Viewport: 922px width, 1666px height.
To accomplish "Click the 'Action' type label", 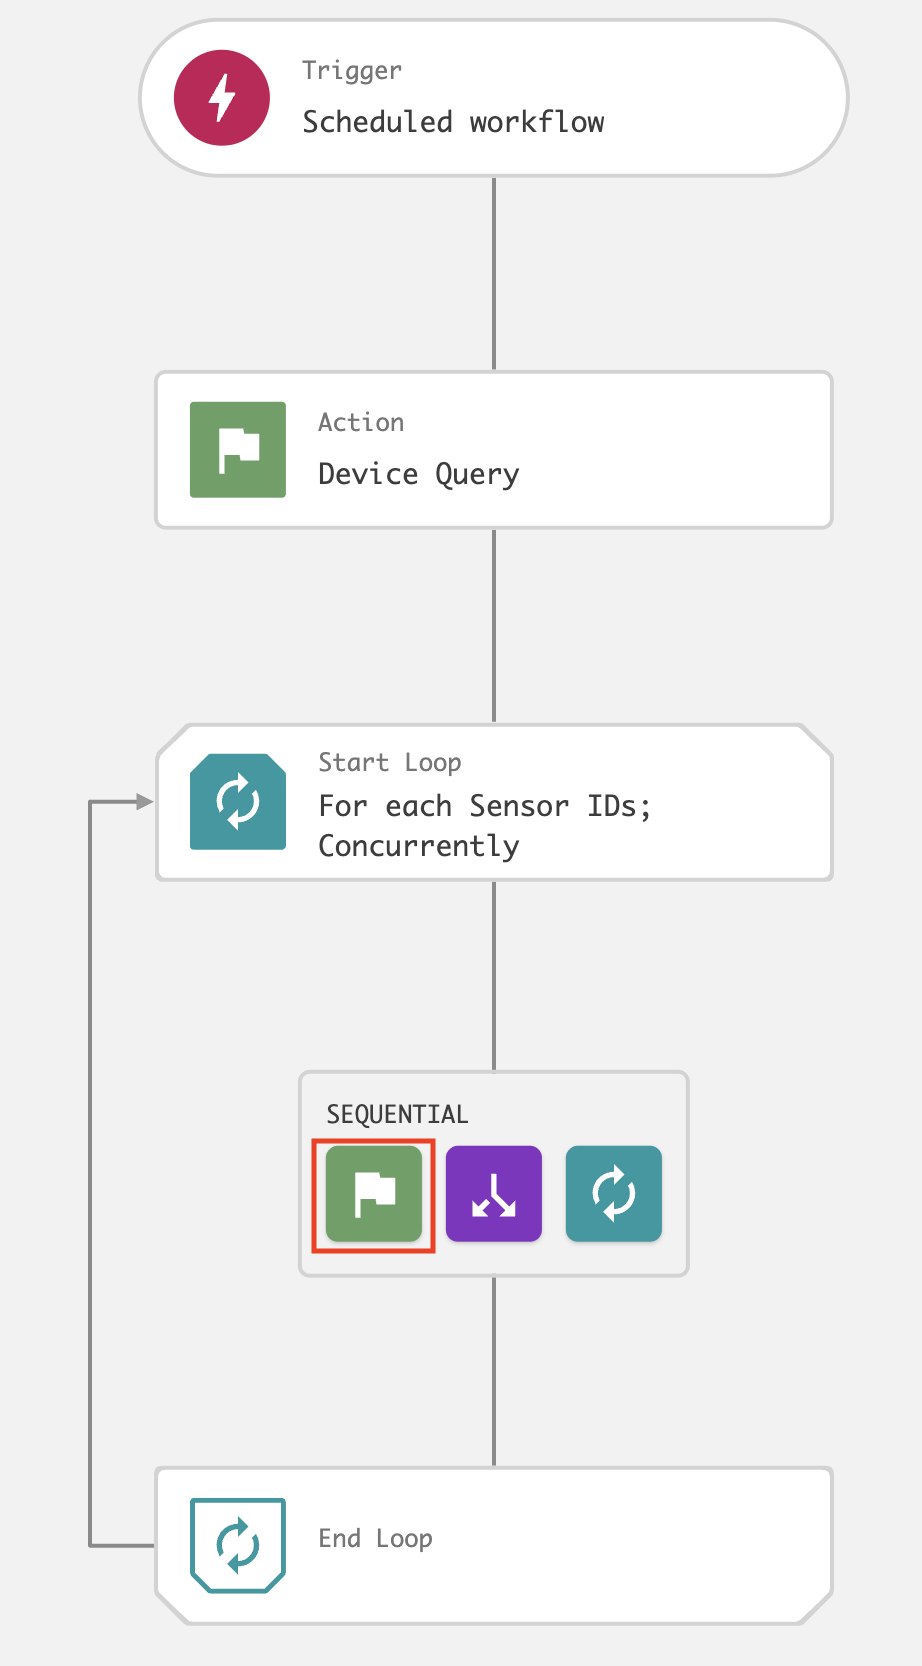I will click(x=361, y=423).
